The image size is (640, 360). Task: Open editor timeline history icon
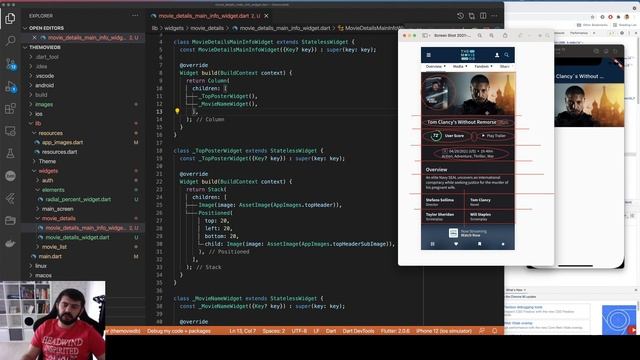[x=460, y=16]
